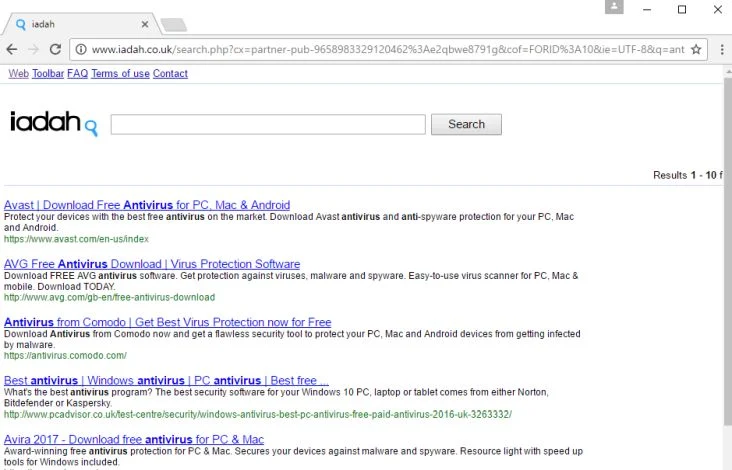Screen dimensions: 732x470
Task: Go back with the browser back arrow
Action: point(12,49)
